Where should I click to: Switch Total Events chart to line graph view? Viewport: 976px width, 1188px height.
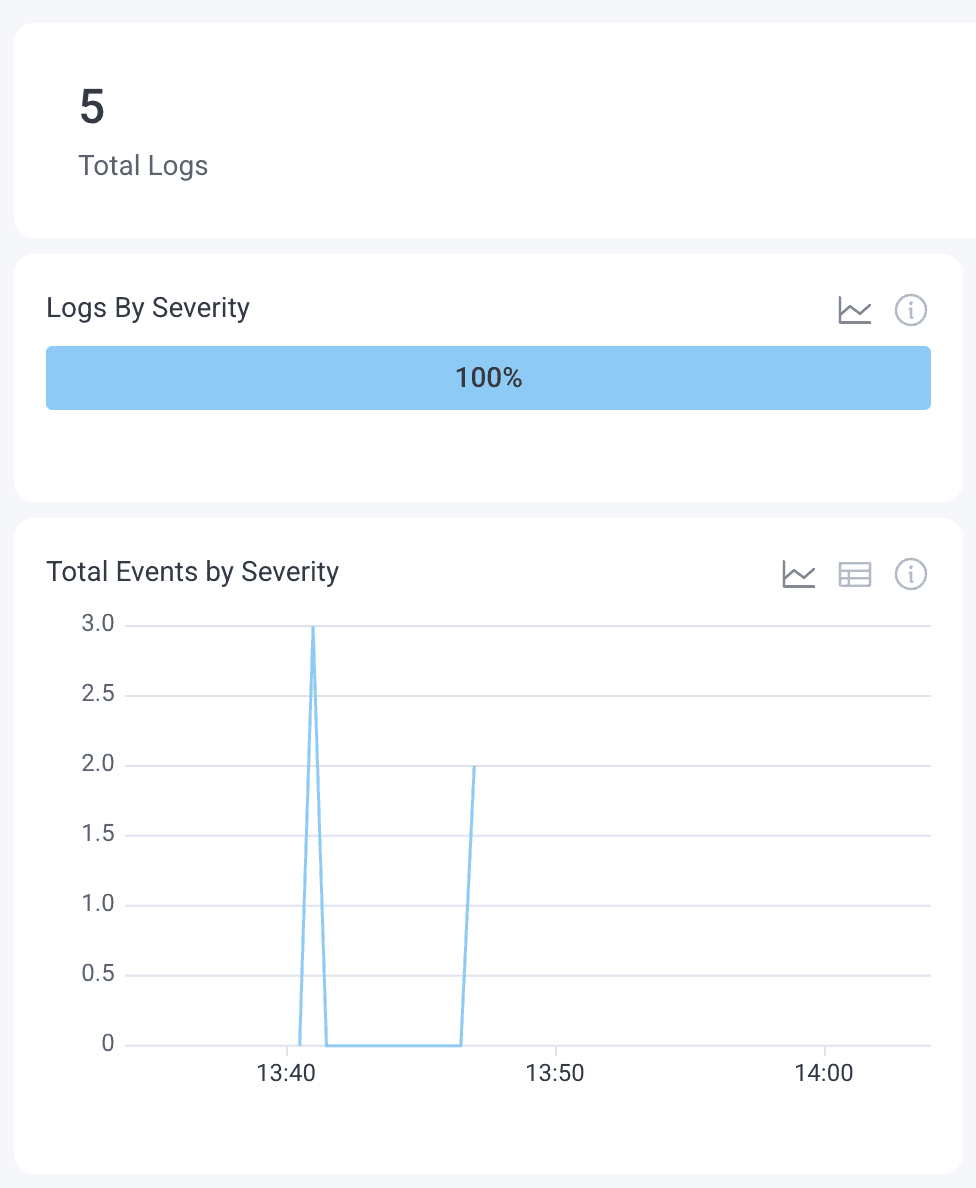click(799, 574)
